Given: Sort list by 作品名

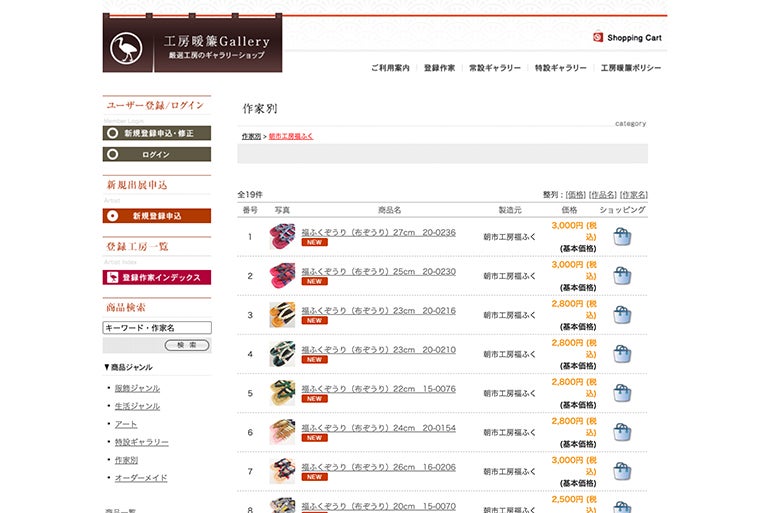Looking at the screenshot, I should (x=603, y=195).
